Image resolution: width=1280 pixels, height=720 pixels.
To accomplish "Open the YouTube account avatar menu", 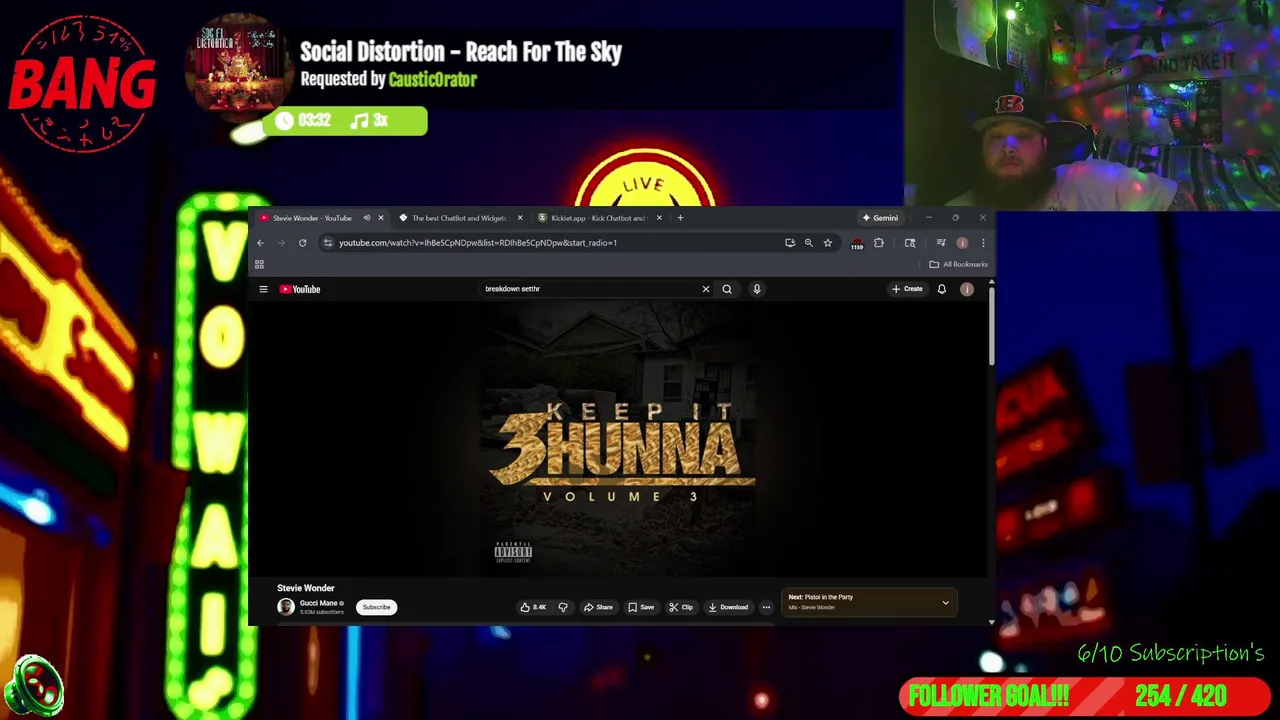I will [967, 289].
